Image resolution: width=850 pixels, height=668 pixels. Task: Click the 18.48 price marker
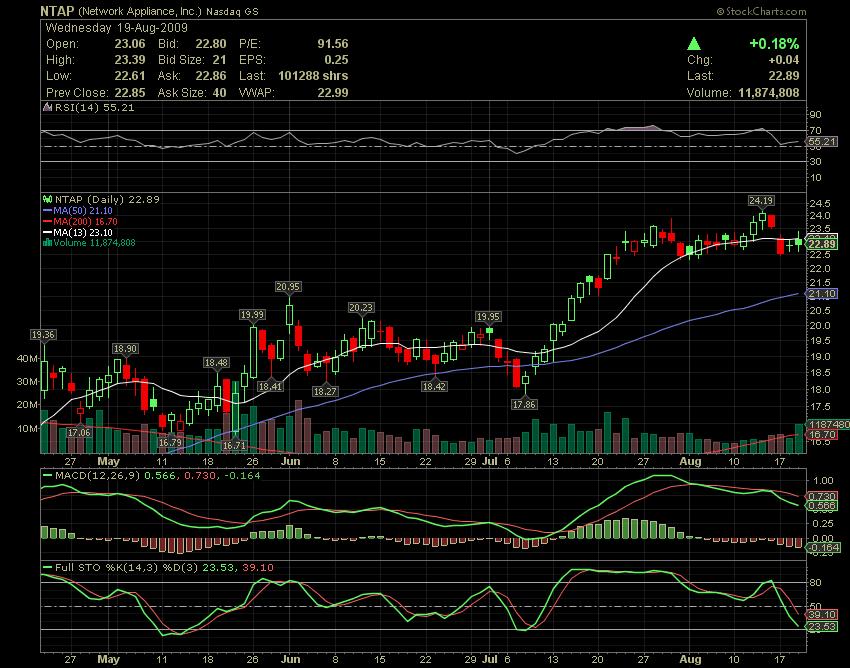tap(216, 363)
